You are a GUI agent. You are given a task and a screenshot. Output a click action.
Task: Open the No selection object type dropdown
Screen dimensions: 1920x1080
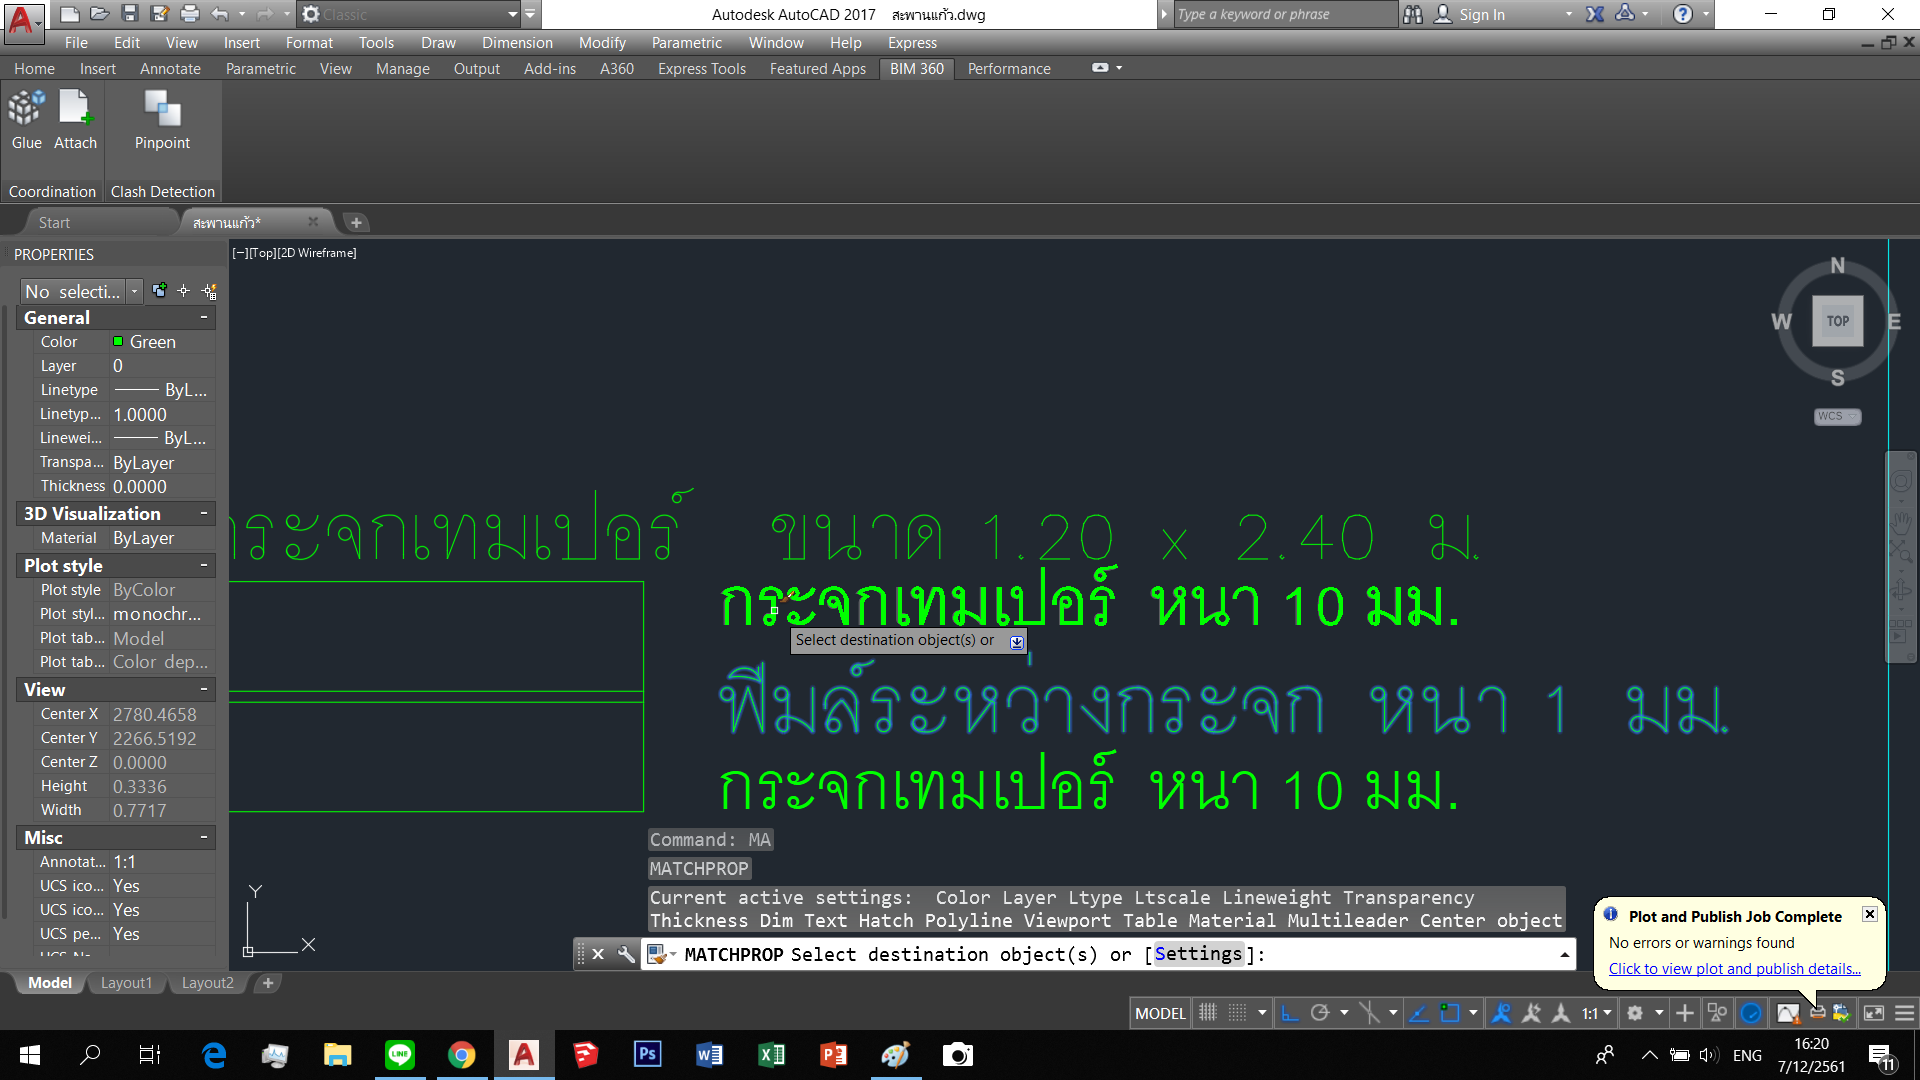[x=134, y=291]
